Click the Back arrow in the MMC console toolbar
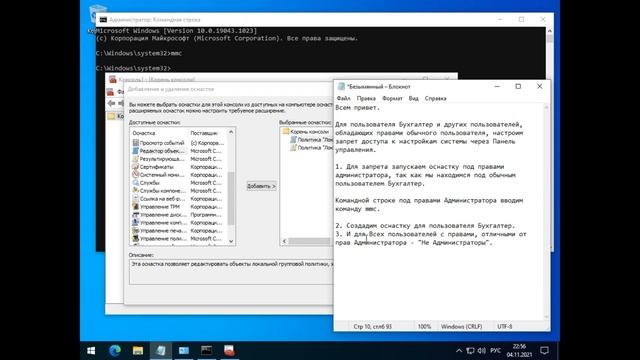The width and height of the screenshot is (640, 360). pos(111,104)
